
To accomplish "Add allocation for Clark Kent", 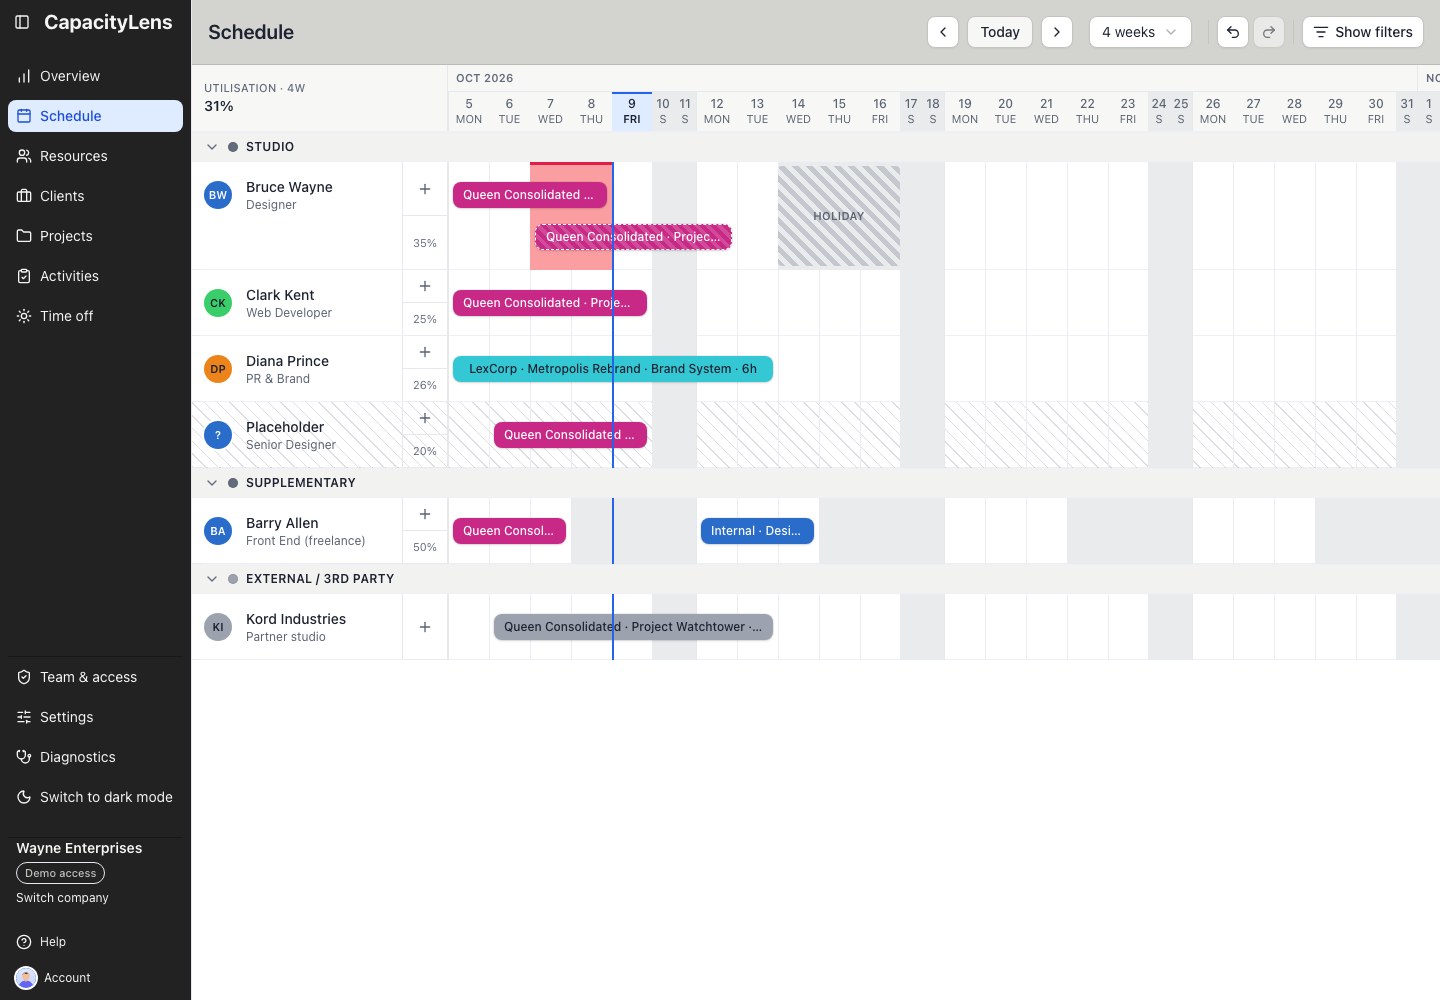I will pos(425,286).
